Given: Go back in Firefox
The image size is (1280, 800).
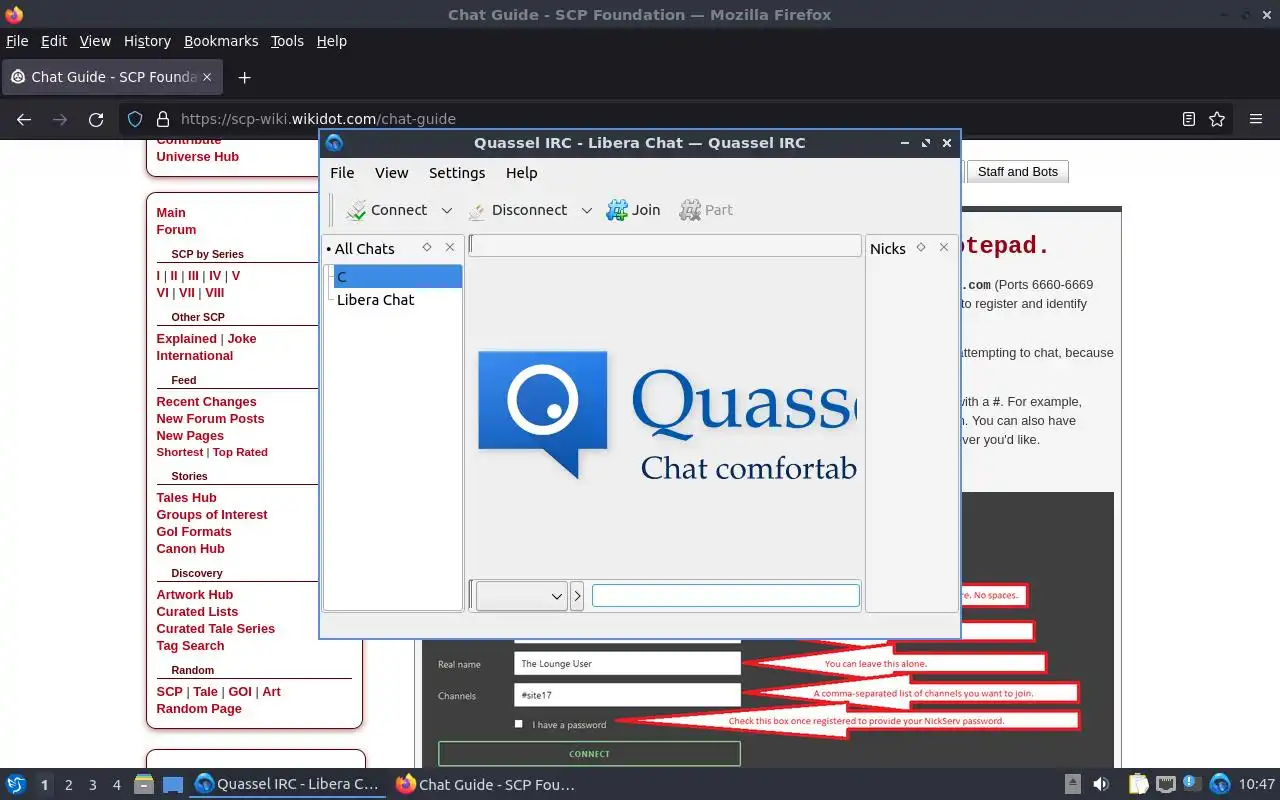Looking at the screenshot, I should coord(24,119).
